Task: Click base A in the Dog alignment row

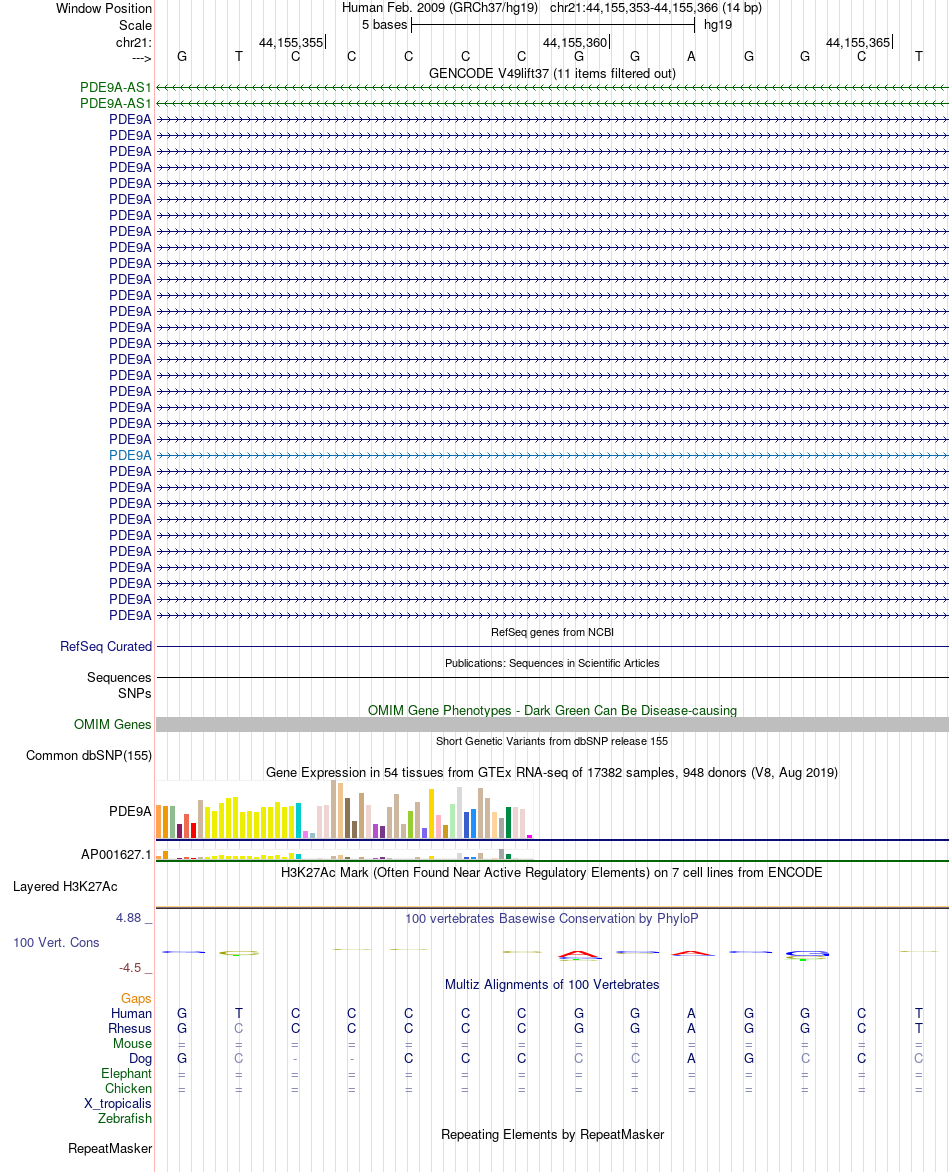Action: click(691, 1058)
